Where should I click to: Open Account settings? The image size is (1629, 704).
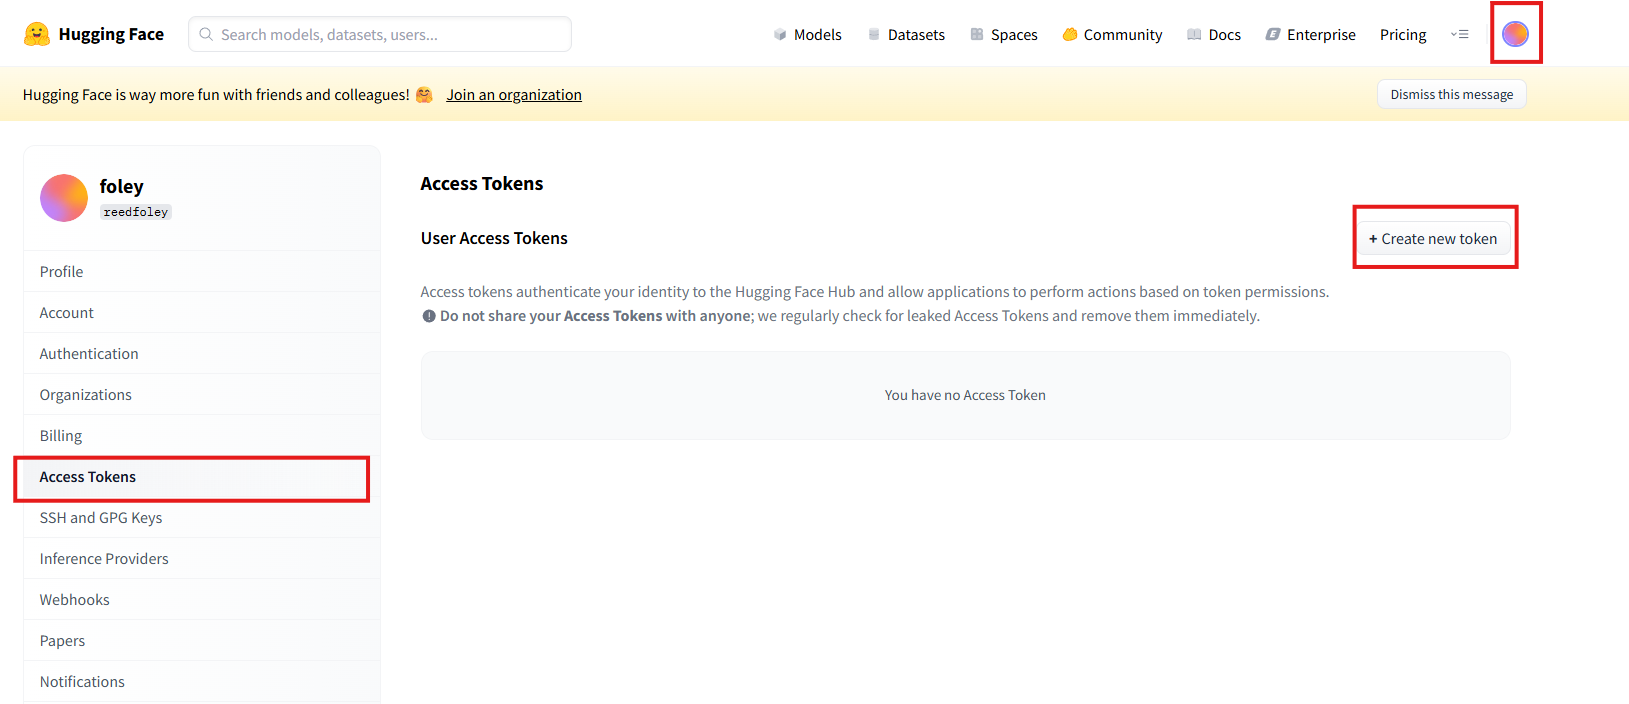click(201, 313)
